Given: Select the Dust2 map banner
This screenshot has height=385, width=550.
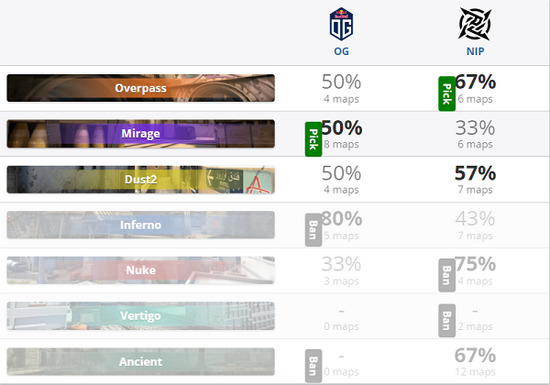Looking at the screenshot, I should pos(141,179).
